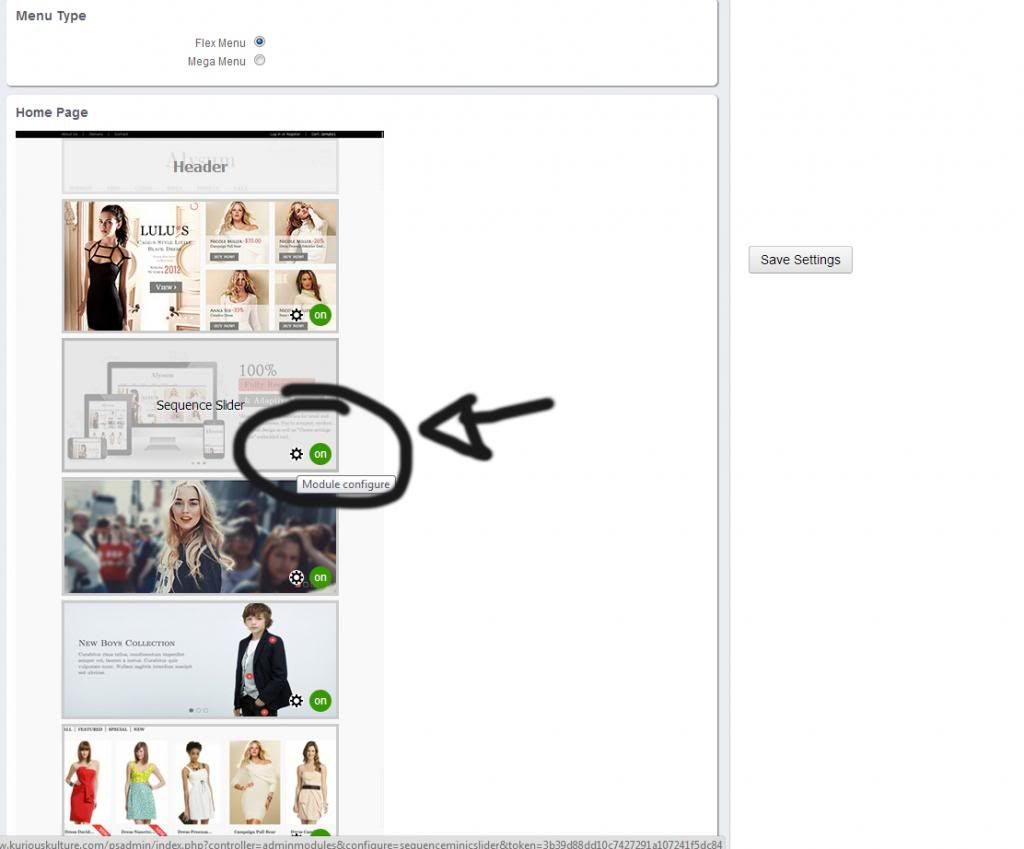Viewport: 1024px width, 849px height.
Task: Toggle off the Sequence Slider module
Action: [x=320, y=454]
